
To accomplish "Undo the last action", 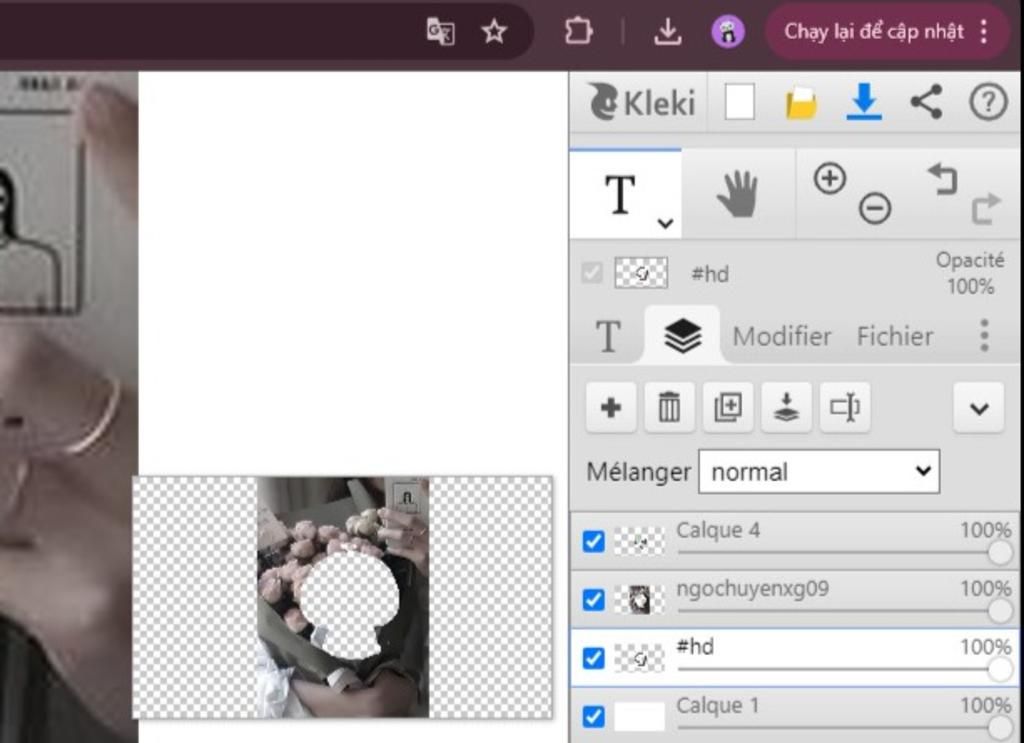I will click(x=942, y=179).
